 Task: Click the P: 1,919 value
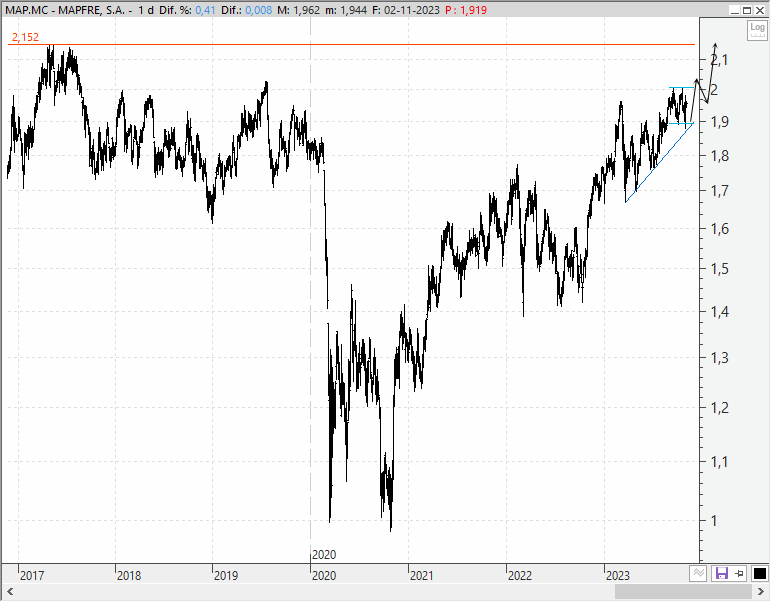click(x=466, y=10)
